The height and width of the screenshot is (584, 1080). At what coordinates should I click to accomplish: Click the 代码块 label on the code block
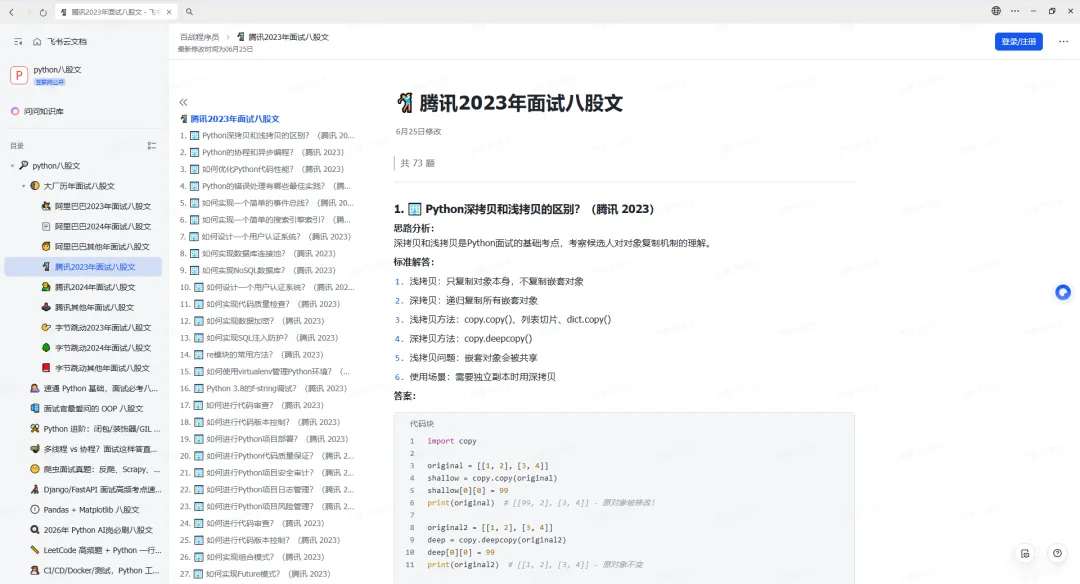(x=422, y=424)
